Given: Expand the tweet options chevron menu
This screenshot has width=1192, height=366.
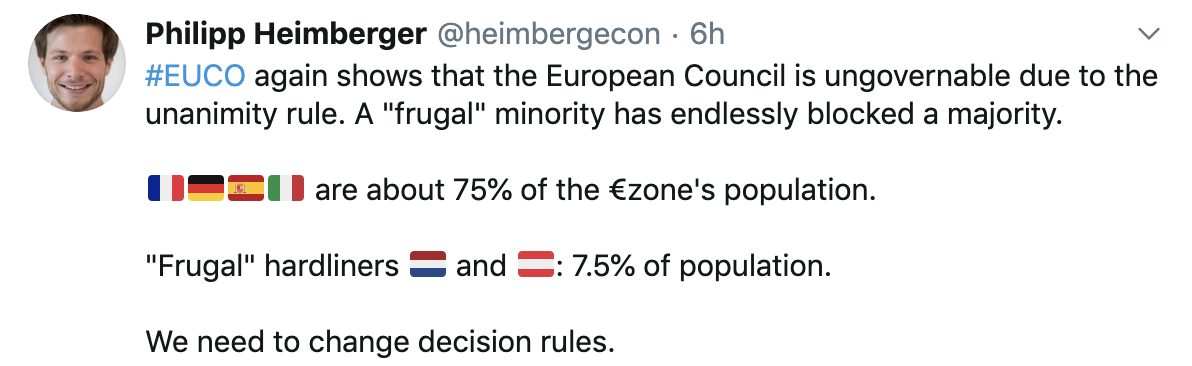Looking at the screenshot, I should [1147, 33].
